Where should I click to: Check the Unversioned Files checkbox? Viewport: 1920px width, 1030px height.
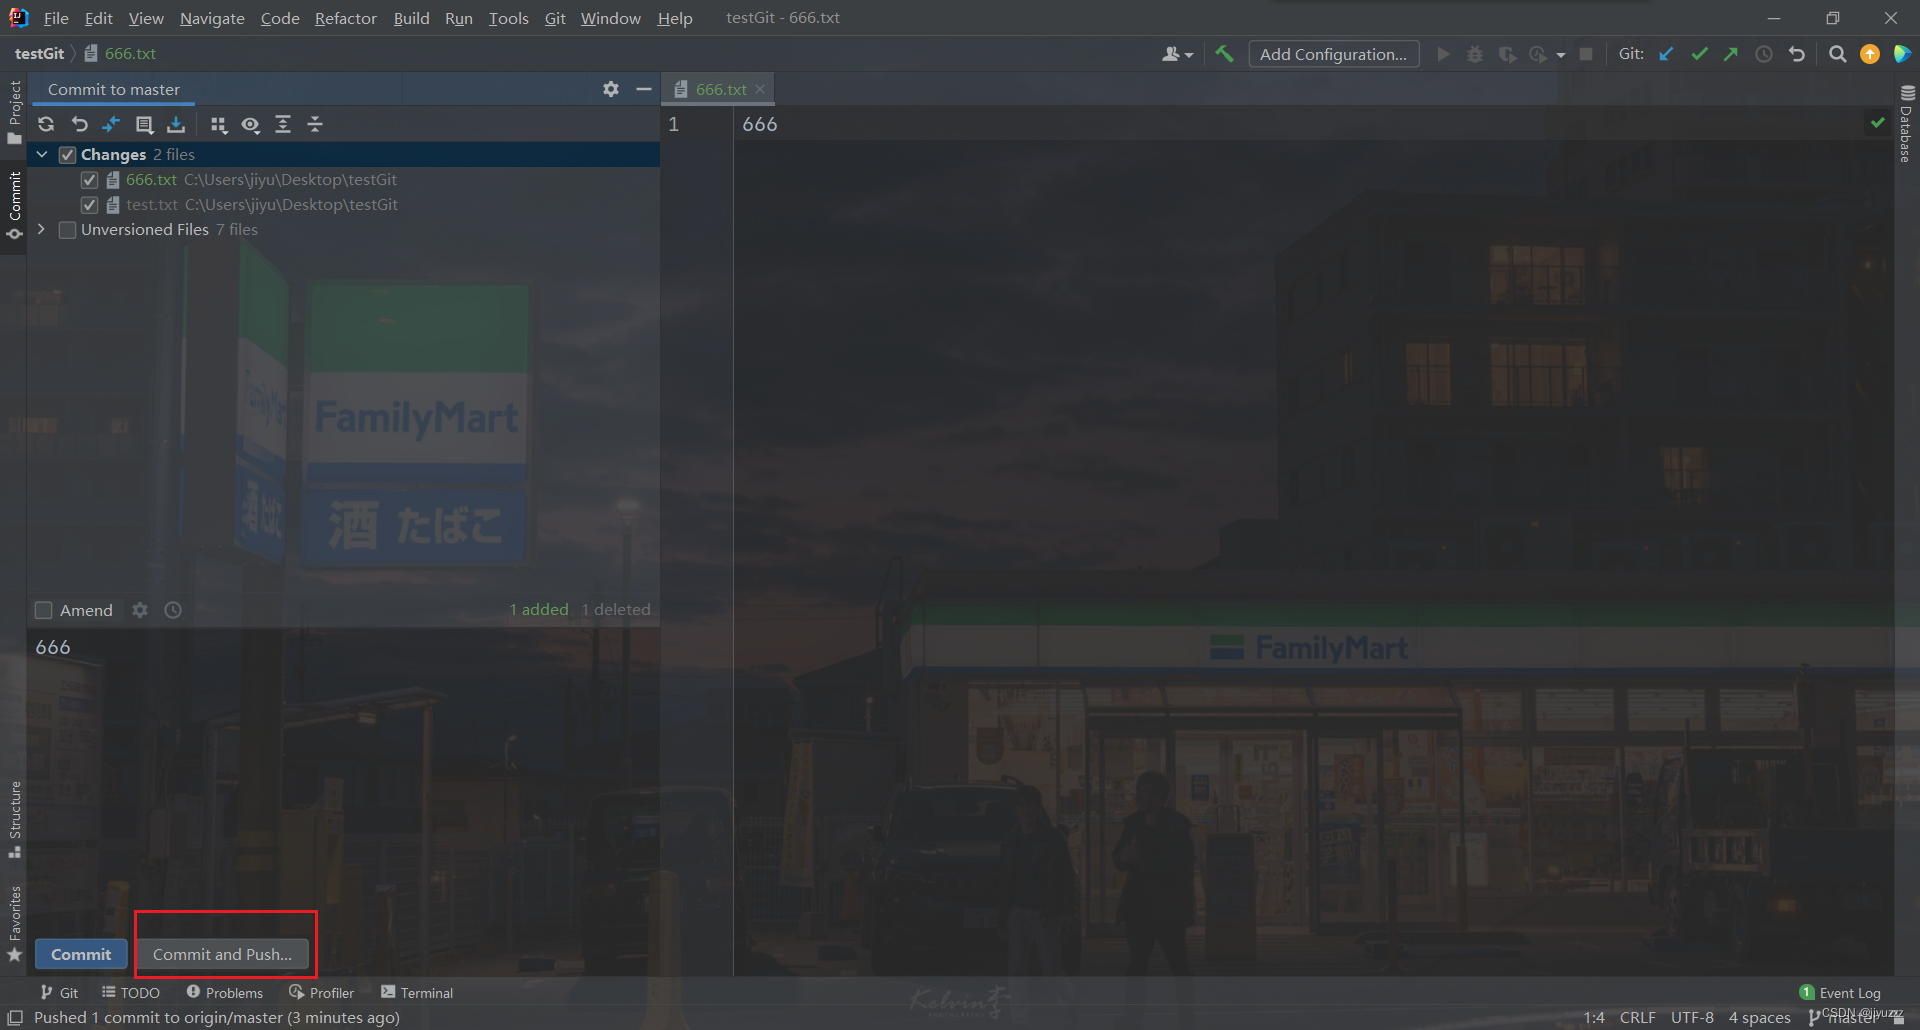coord(68,230)
